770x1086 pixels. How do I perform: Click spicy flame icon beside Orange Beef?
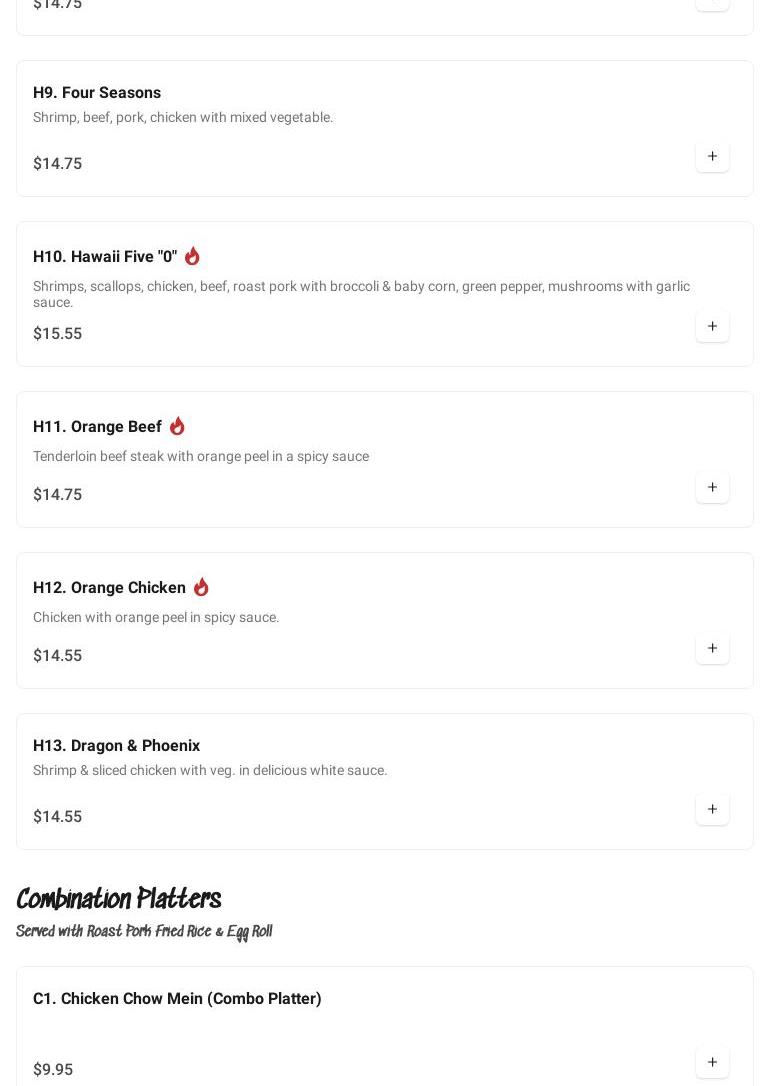(177, 426)
